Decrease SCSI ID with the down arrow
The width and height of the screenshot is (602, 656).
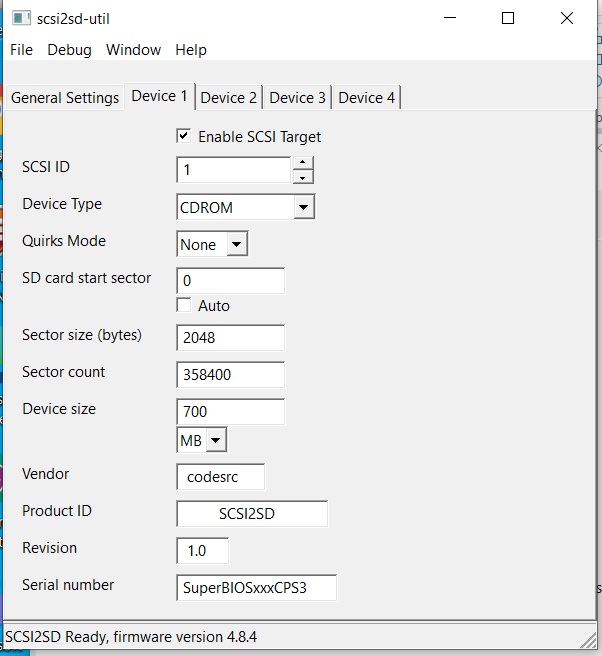click(x=303, y=177)
